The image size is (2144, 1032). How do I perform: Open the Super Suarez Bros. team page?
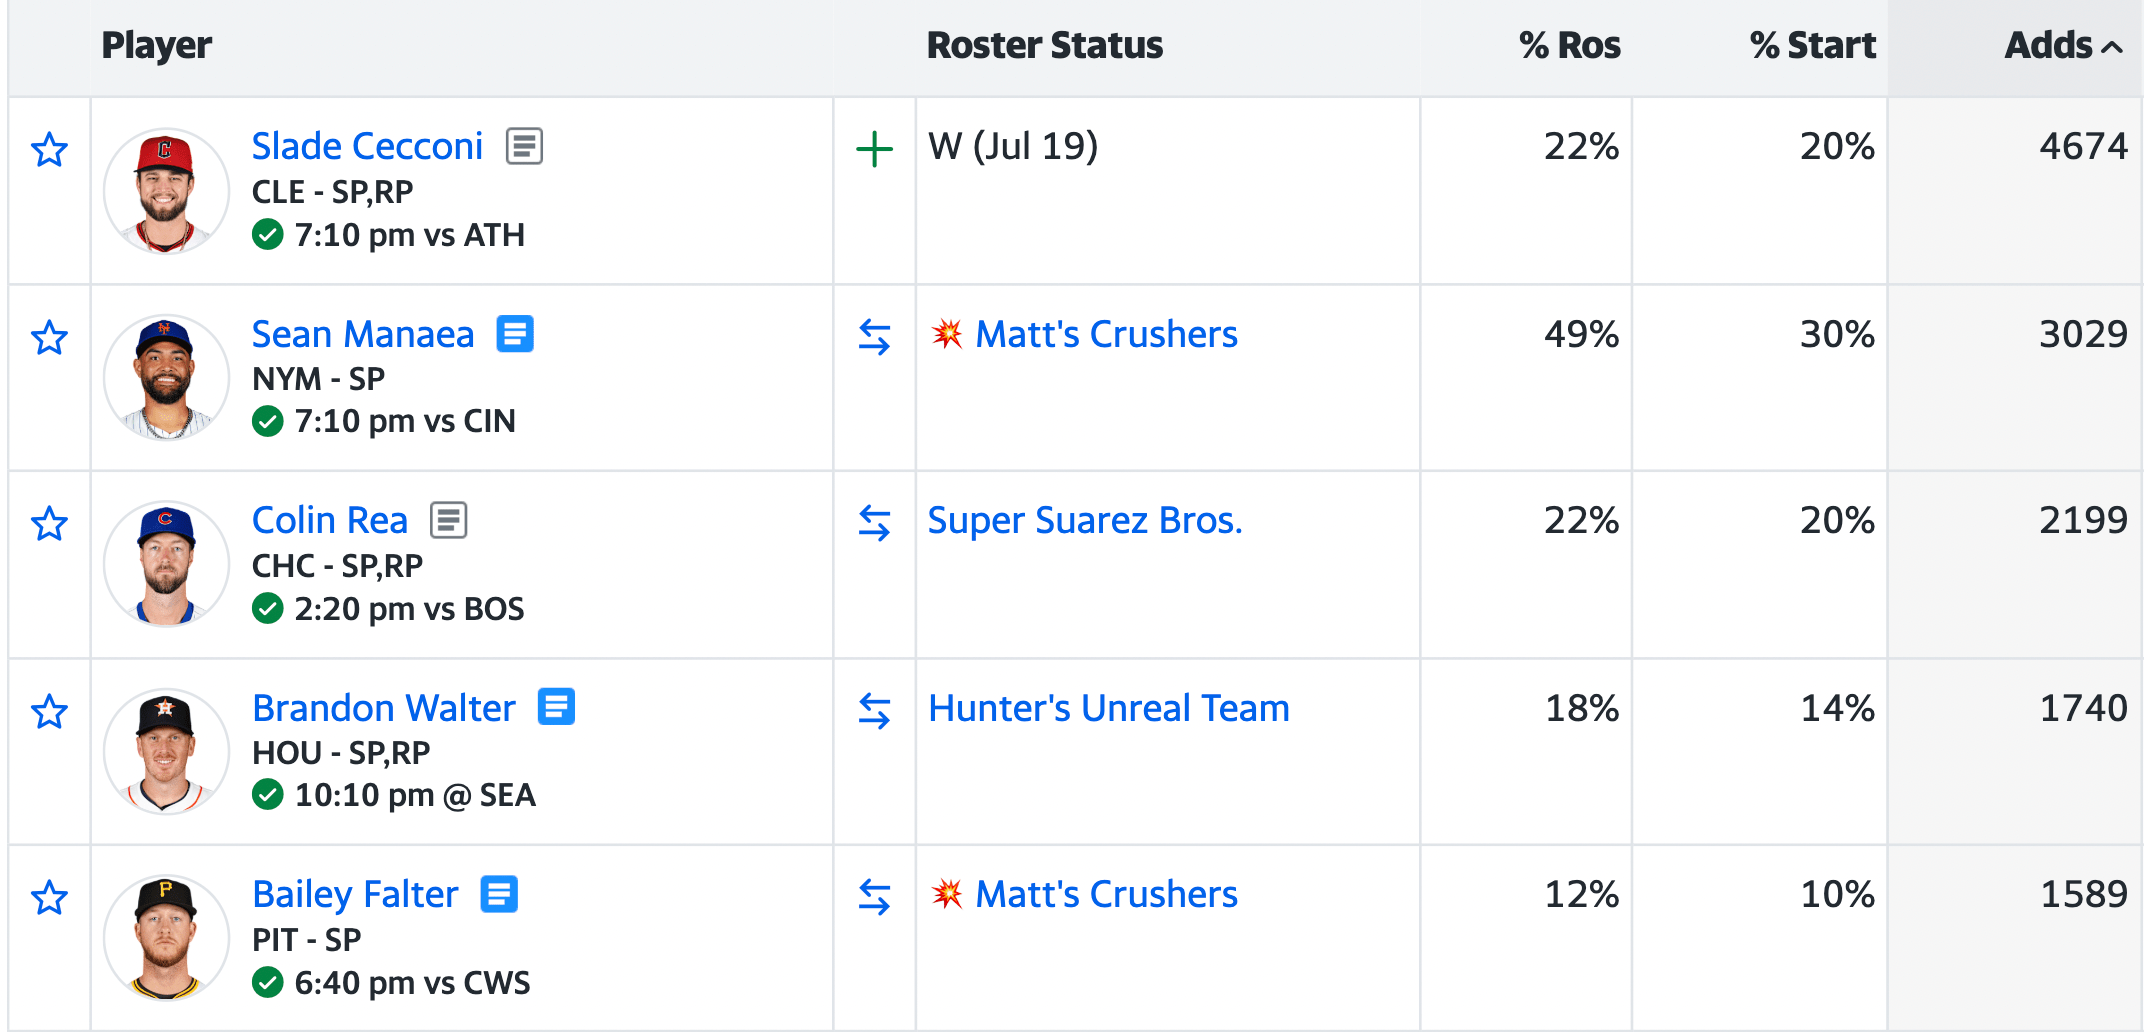click(x=1084, y=521)
